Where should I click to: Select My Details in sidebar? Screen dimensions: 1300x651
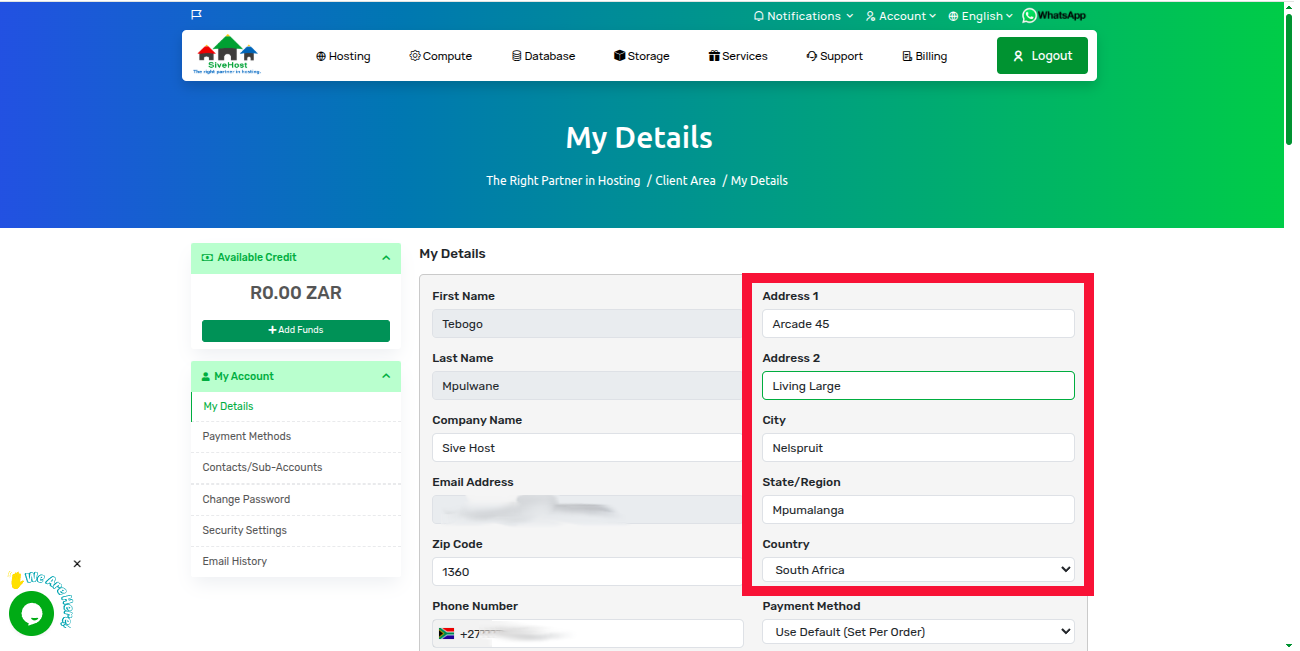click(x=228, y=406)
